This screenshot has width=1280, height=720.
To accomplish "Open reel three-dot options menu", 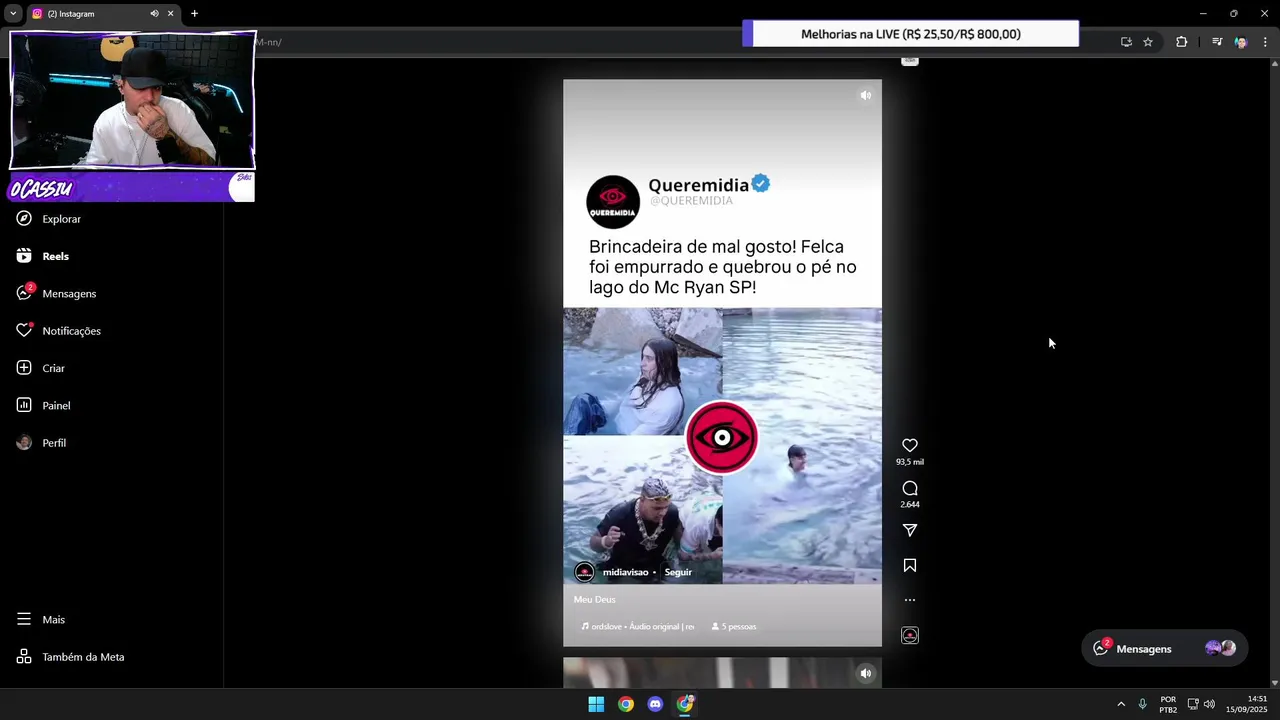I will pos(910,600).
